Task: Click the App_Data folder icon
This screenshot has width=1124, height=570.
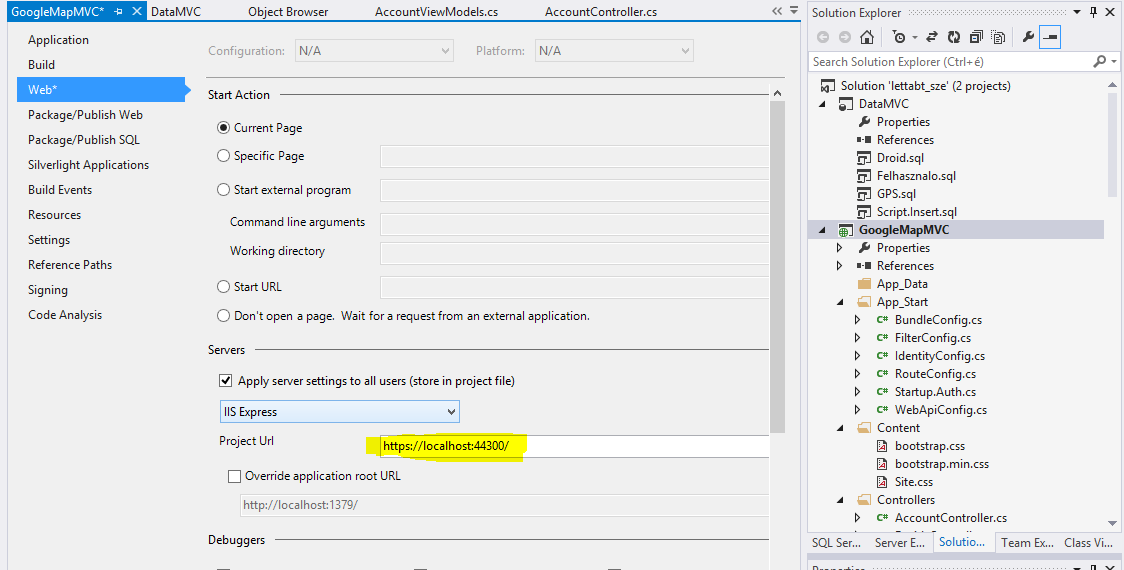Action: point(864,284)
